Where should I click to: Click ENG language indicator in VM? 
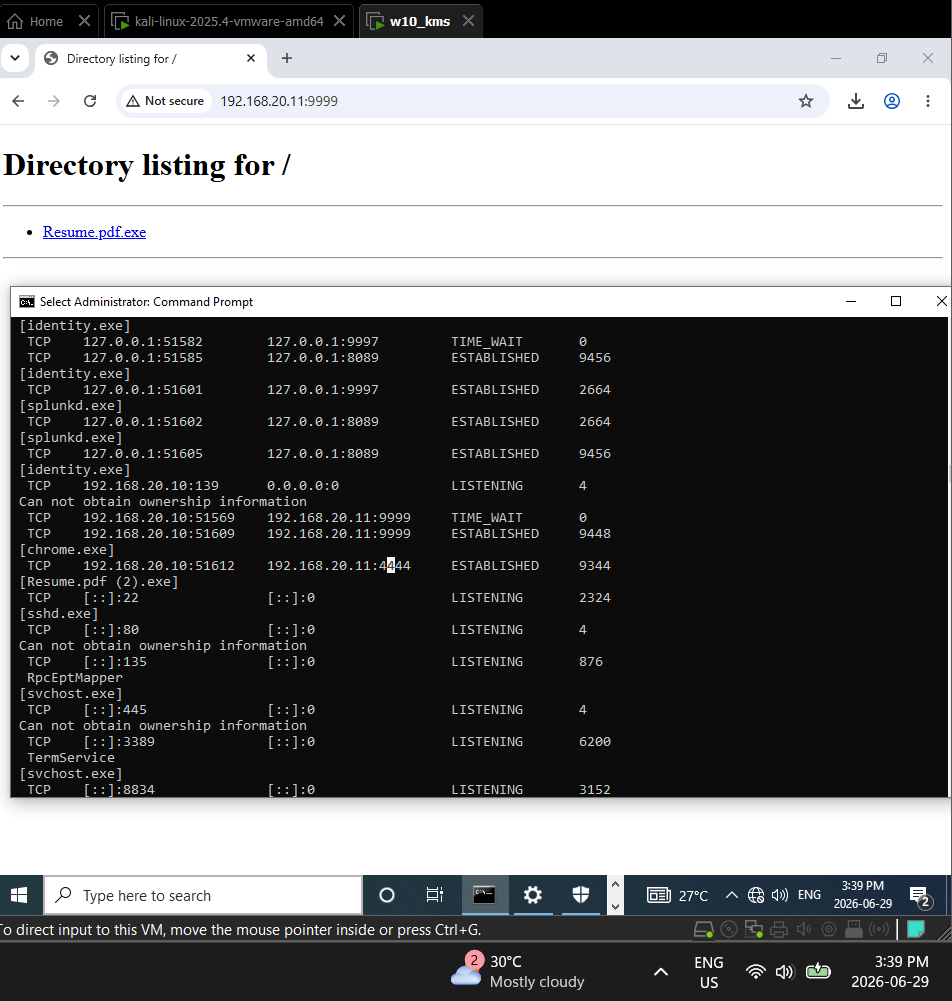click(810, 895)
